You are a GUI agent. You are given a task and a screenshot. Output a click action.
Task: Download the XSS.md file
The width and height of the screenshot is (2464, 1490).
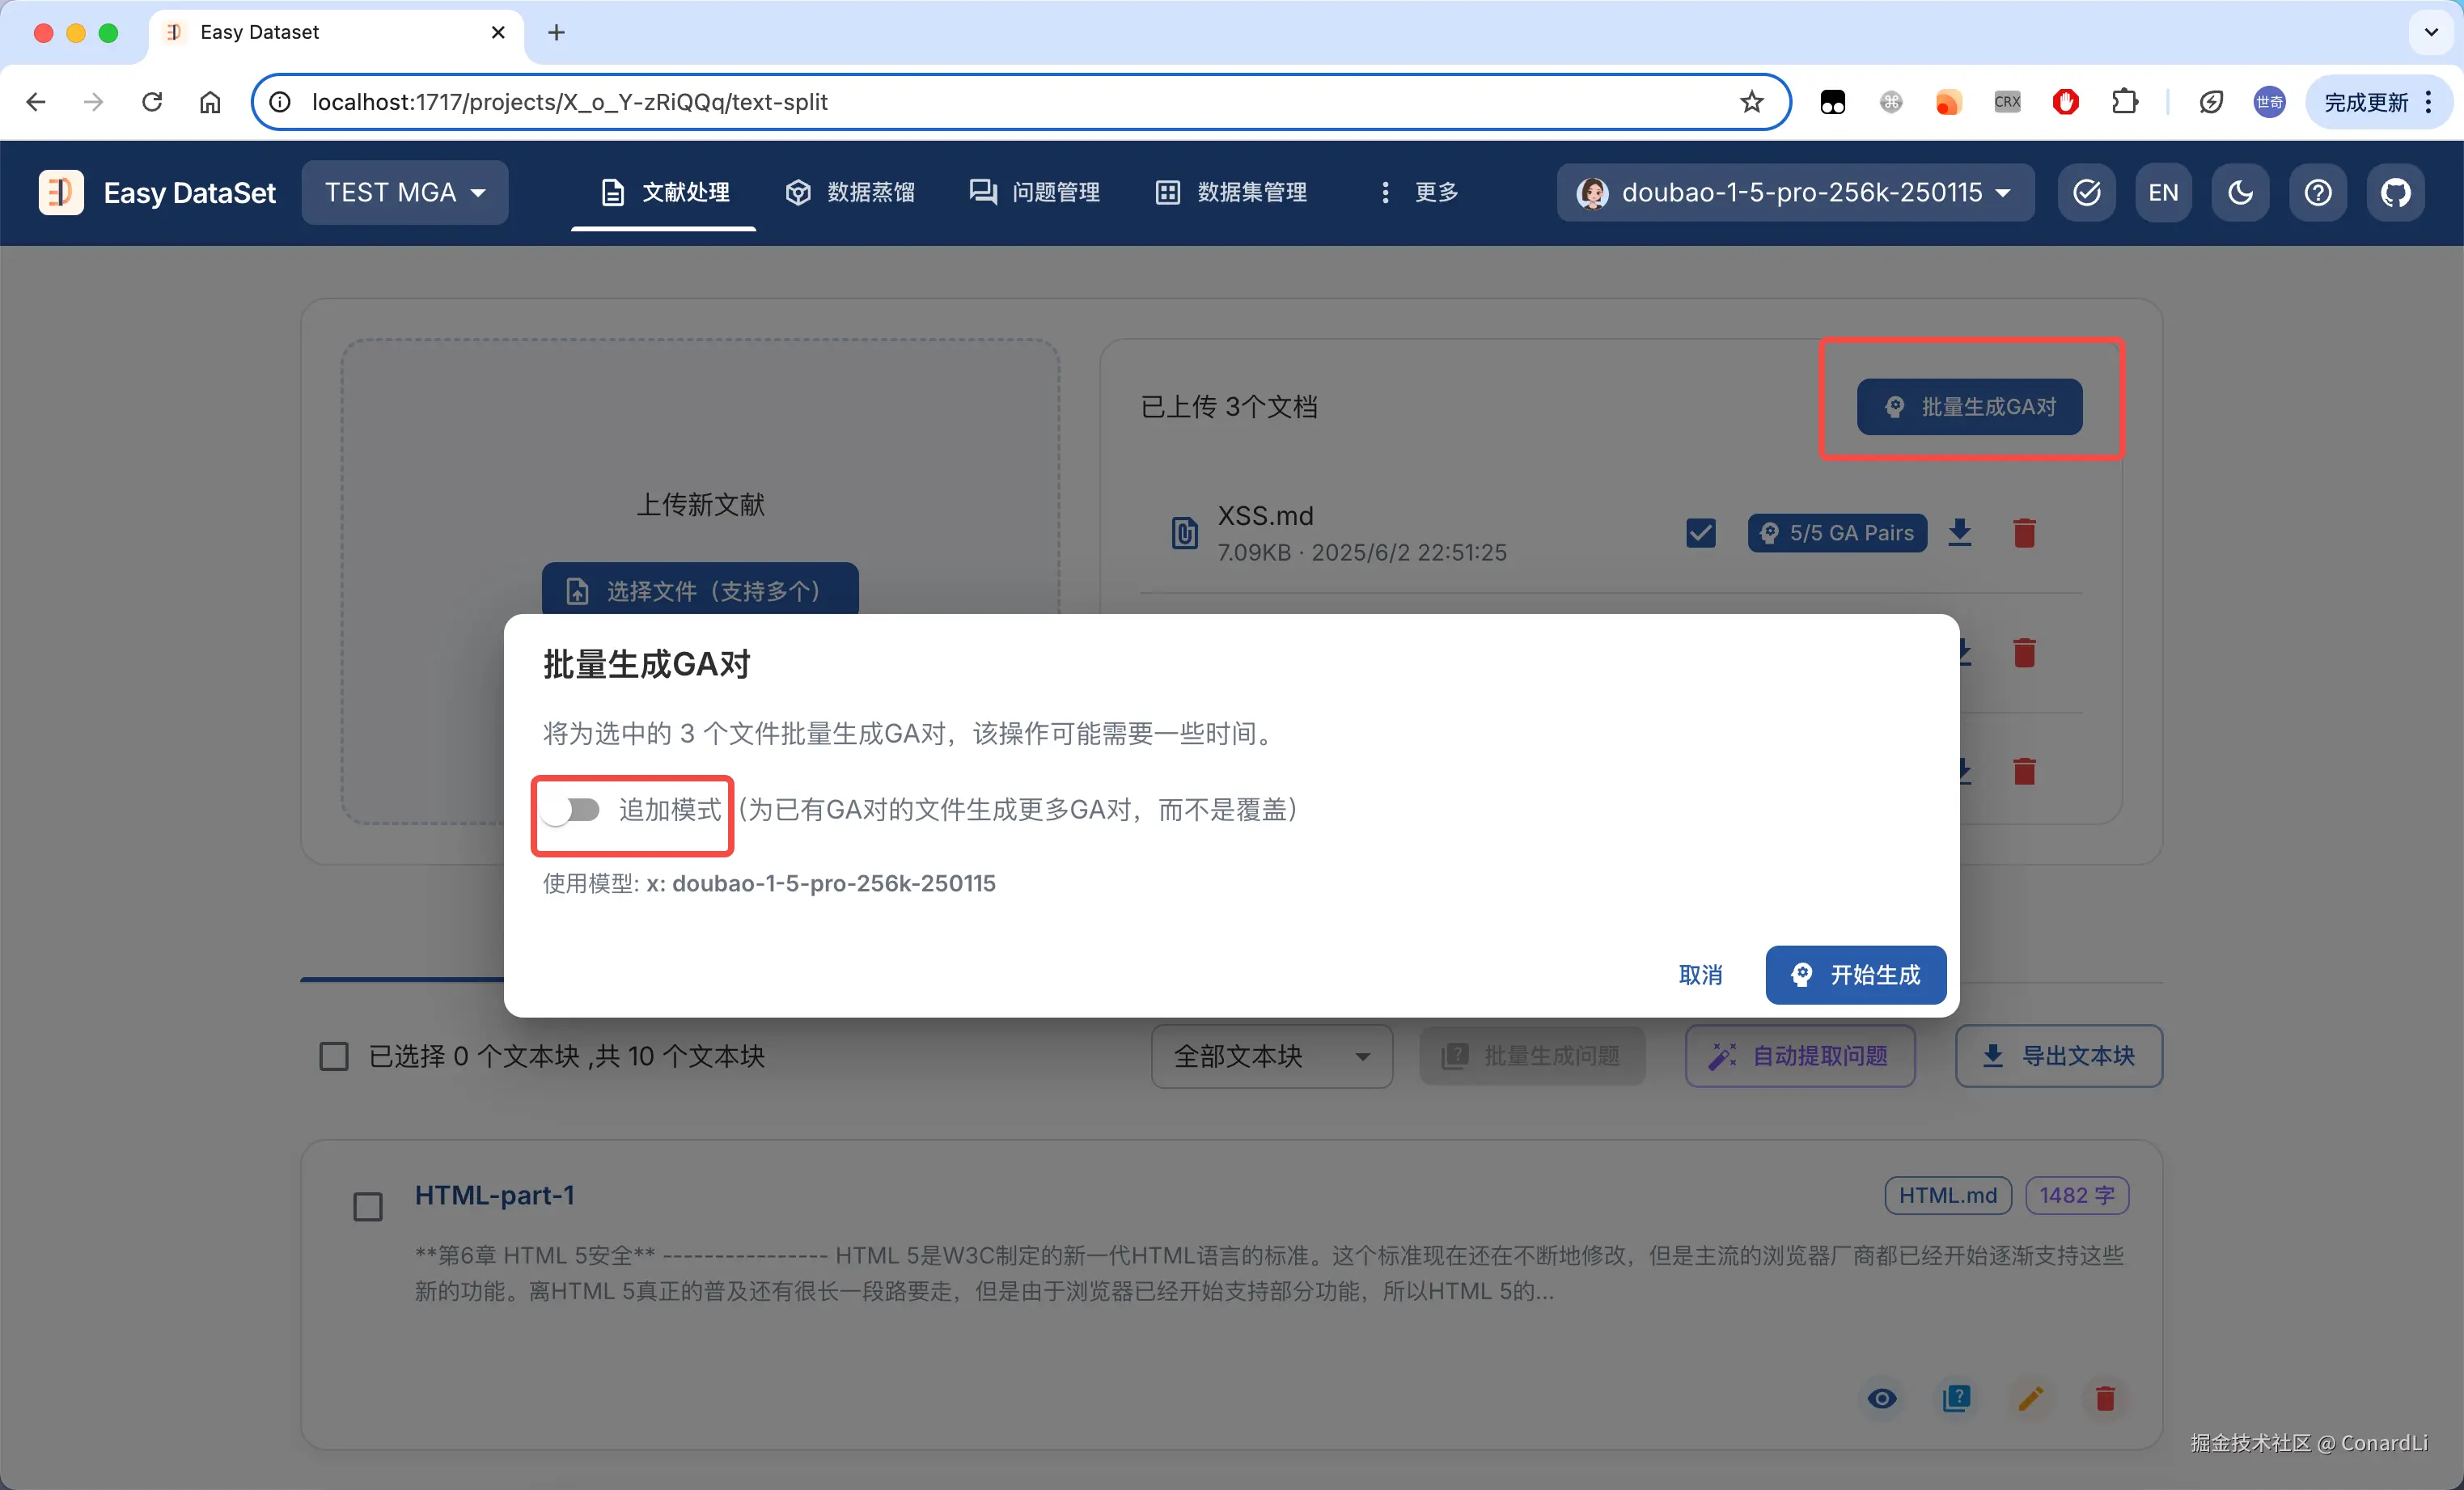(1960, 532)
